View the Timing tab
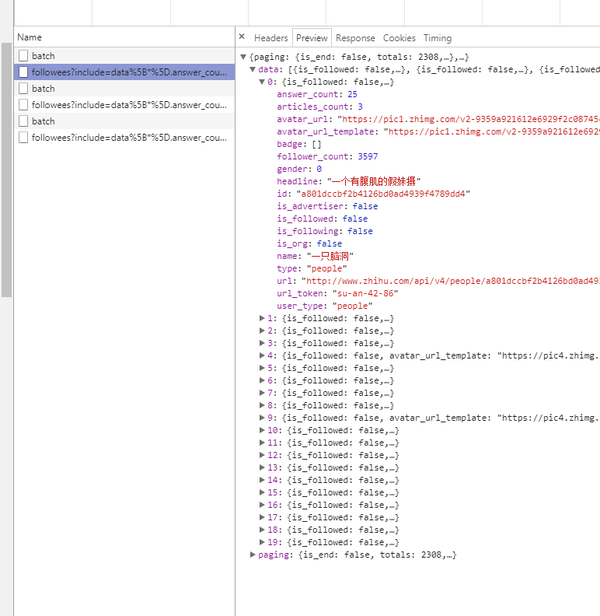 pos(437,38)
